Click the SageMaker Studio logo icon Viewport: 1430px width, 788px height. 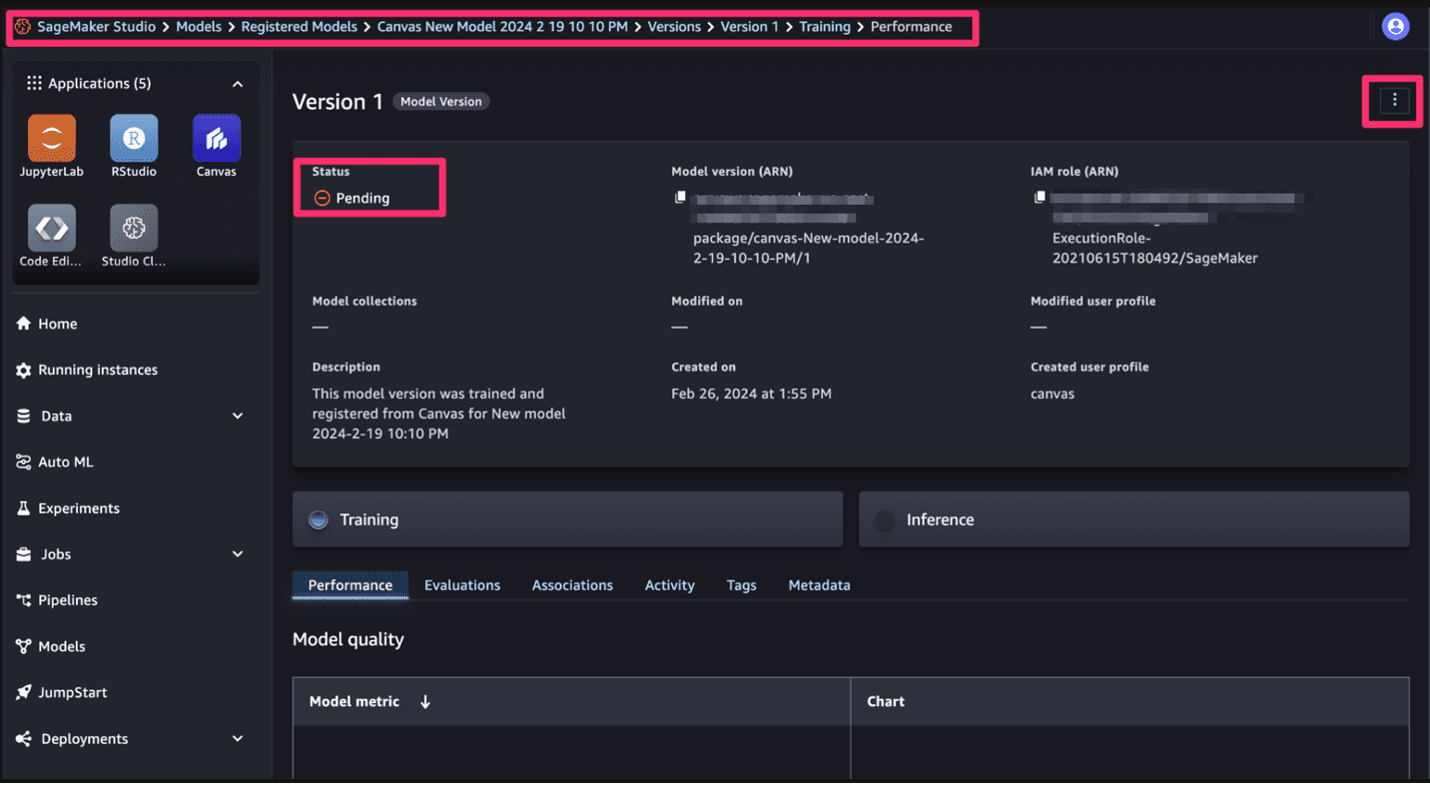[22, 27]
